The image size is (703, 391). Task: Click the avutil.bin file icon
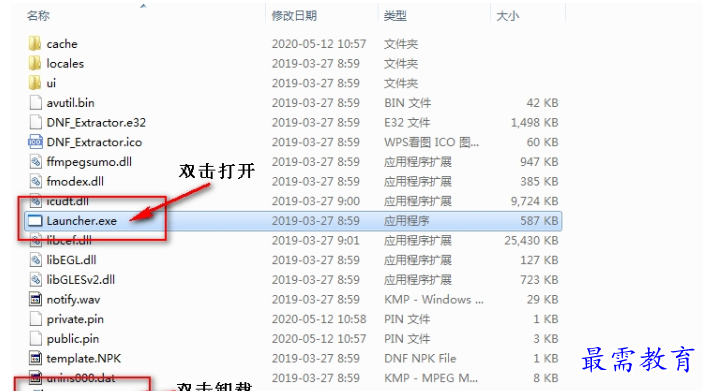pyautogui.click(x=35, y=103)
